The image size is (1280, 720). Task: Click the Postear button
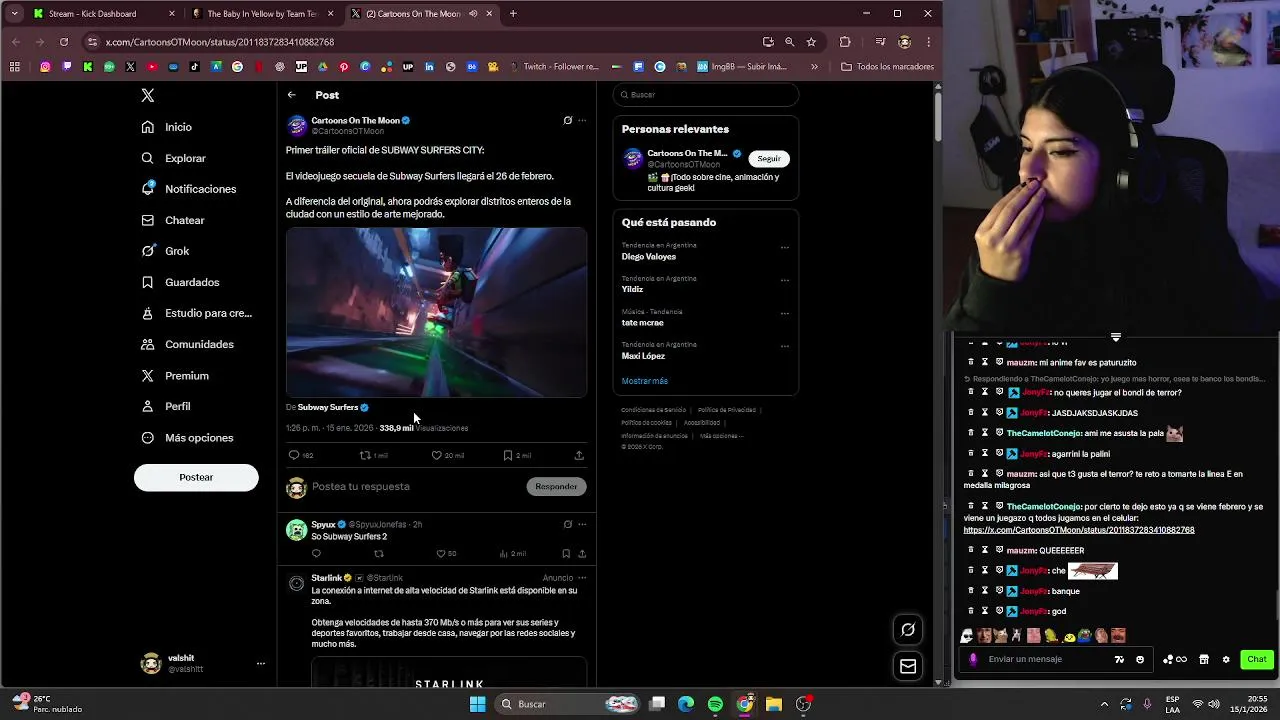196,477
